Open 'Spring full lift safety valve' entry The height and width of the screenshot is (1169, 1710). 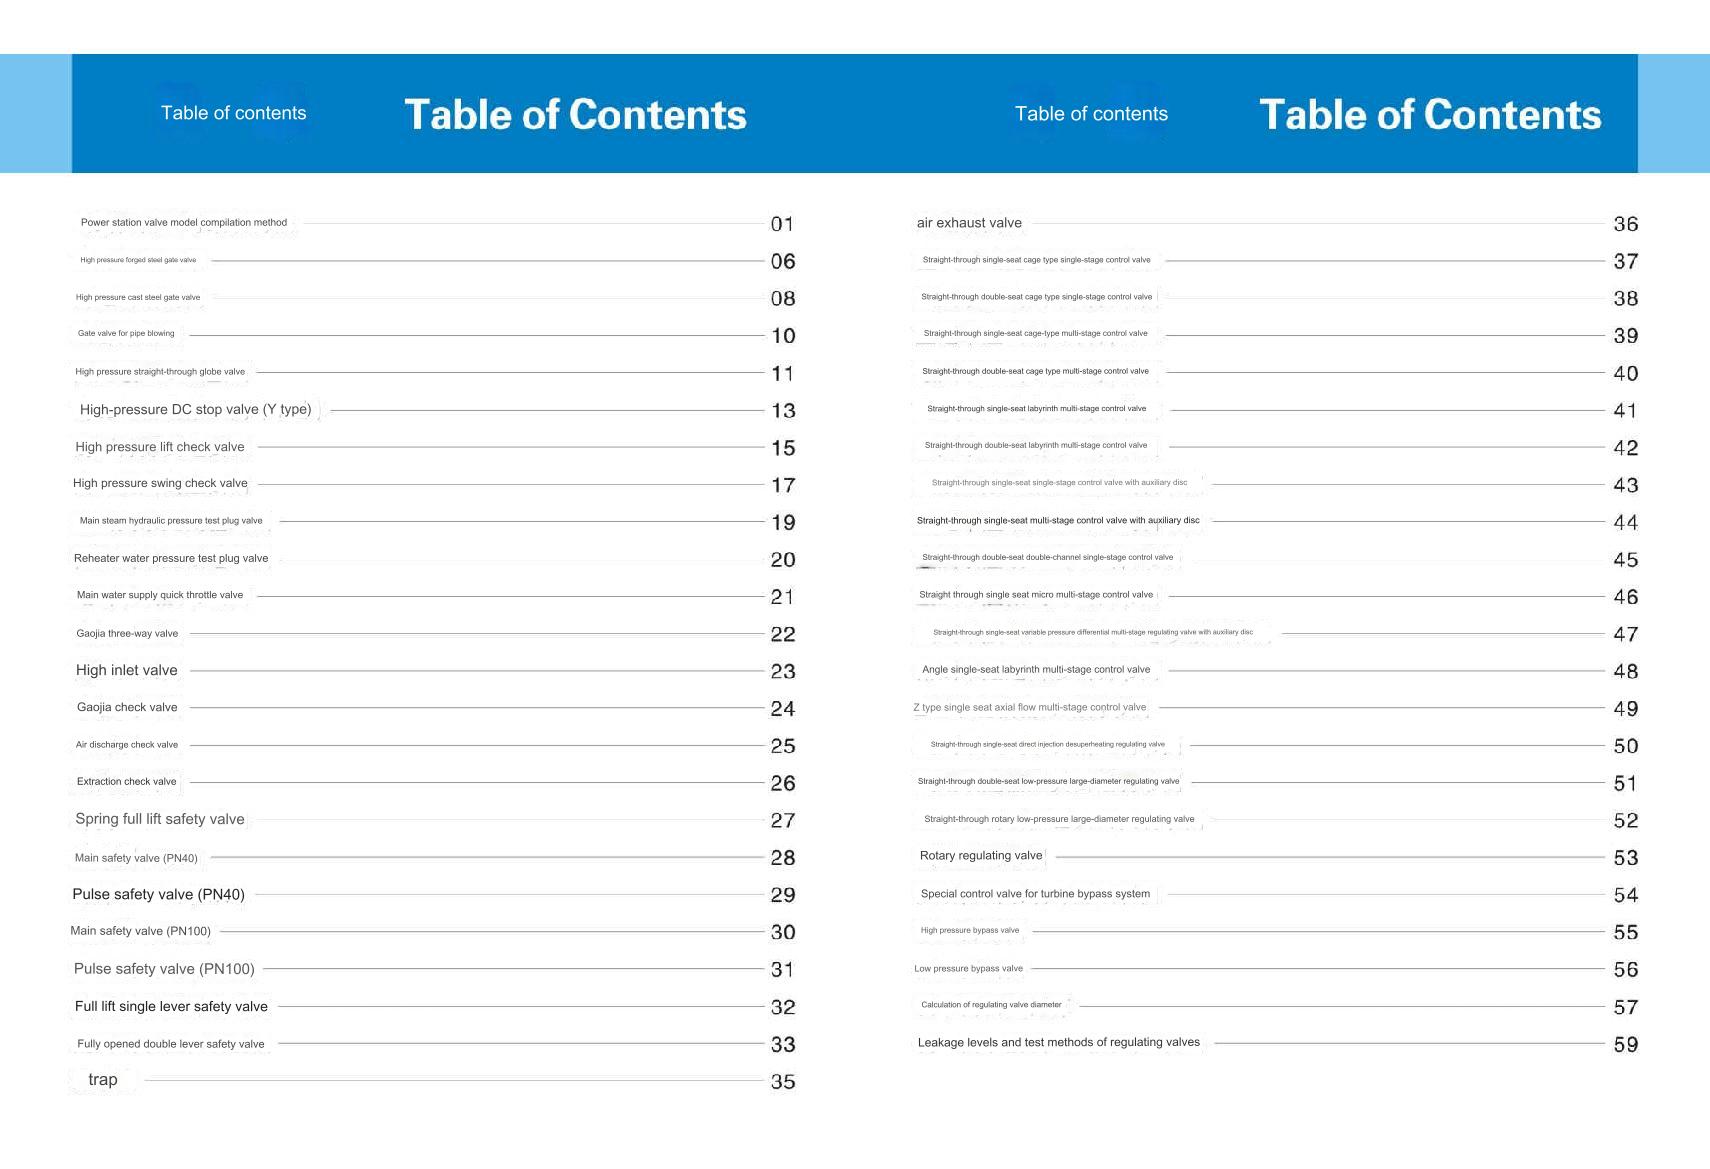click(x=160, y=819)
